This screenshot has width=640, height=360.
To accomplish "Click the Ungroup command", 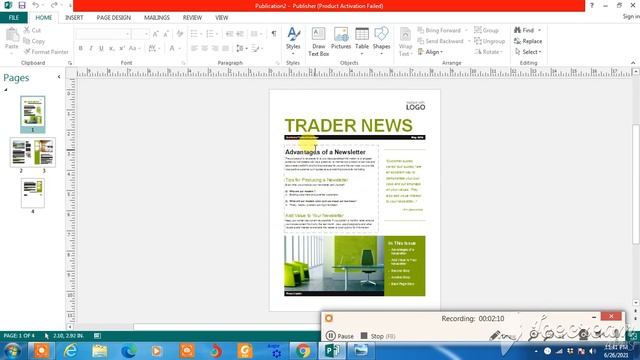I will pos(489,41).
